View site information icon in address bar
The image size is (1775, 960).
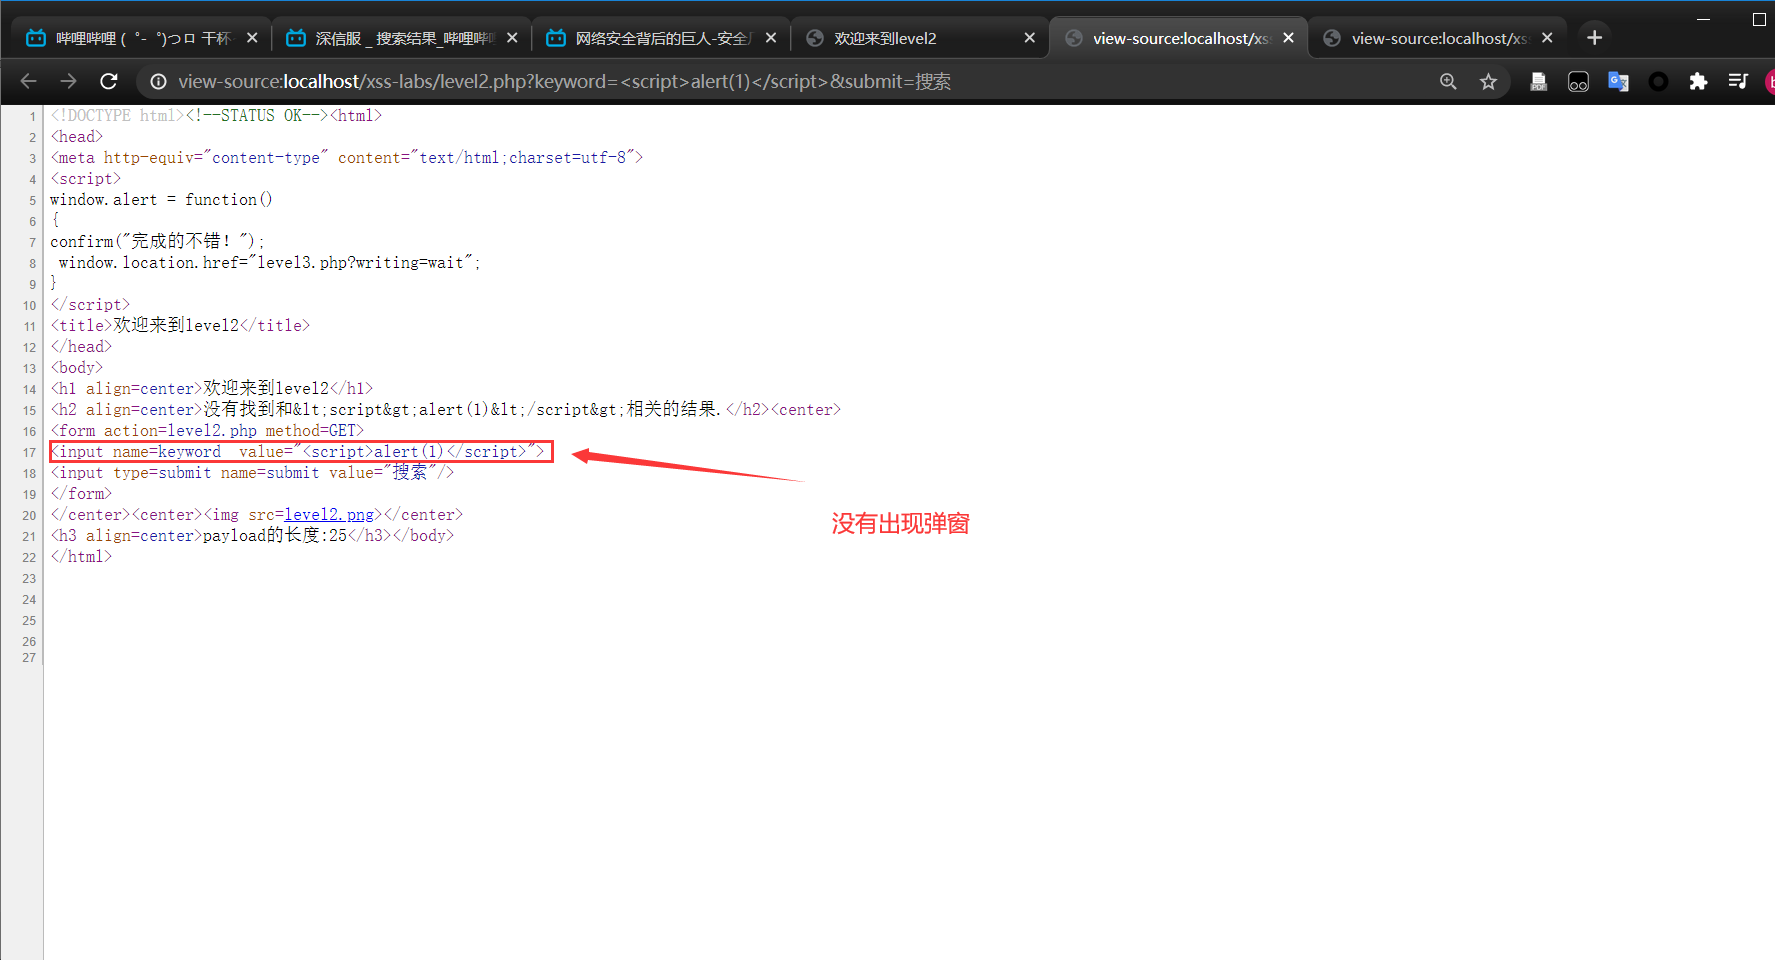point(158,81)
